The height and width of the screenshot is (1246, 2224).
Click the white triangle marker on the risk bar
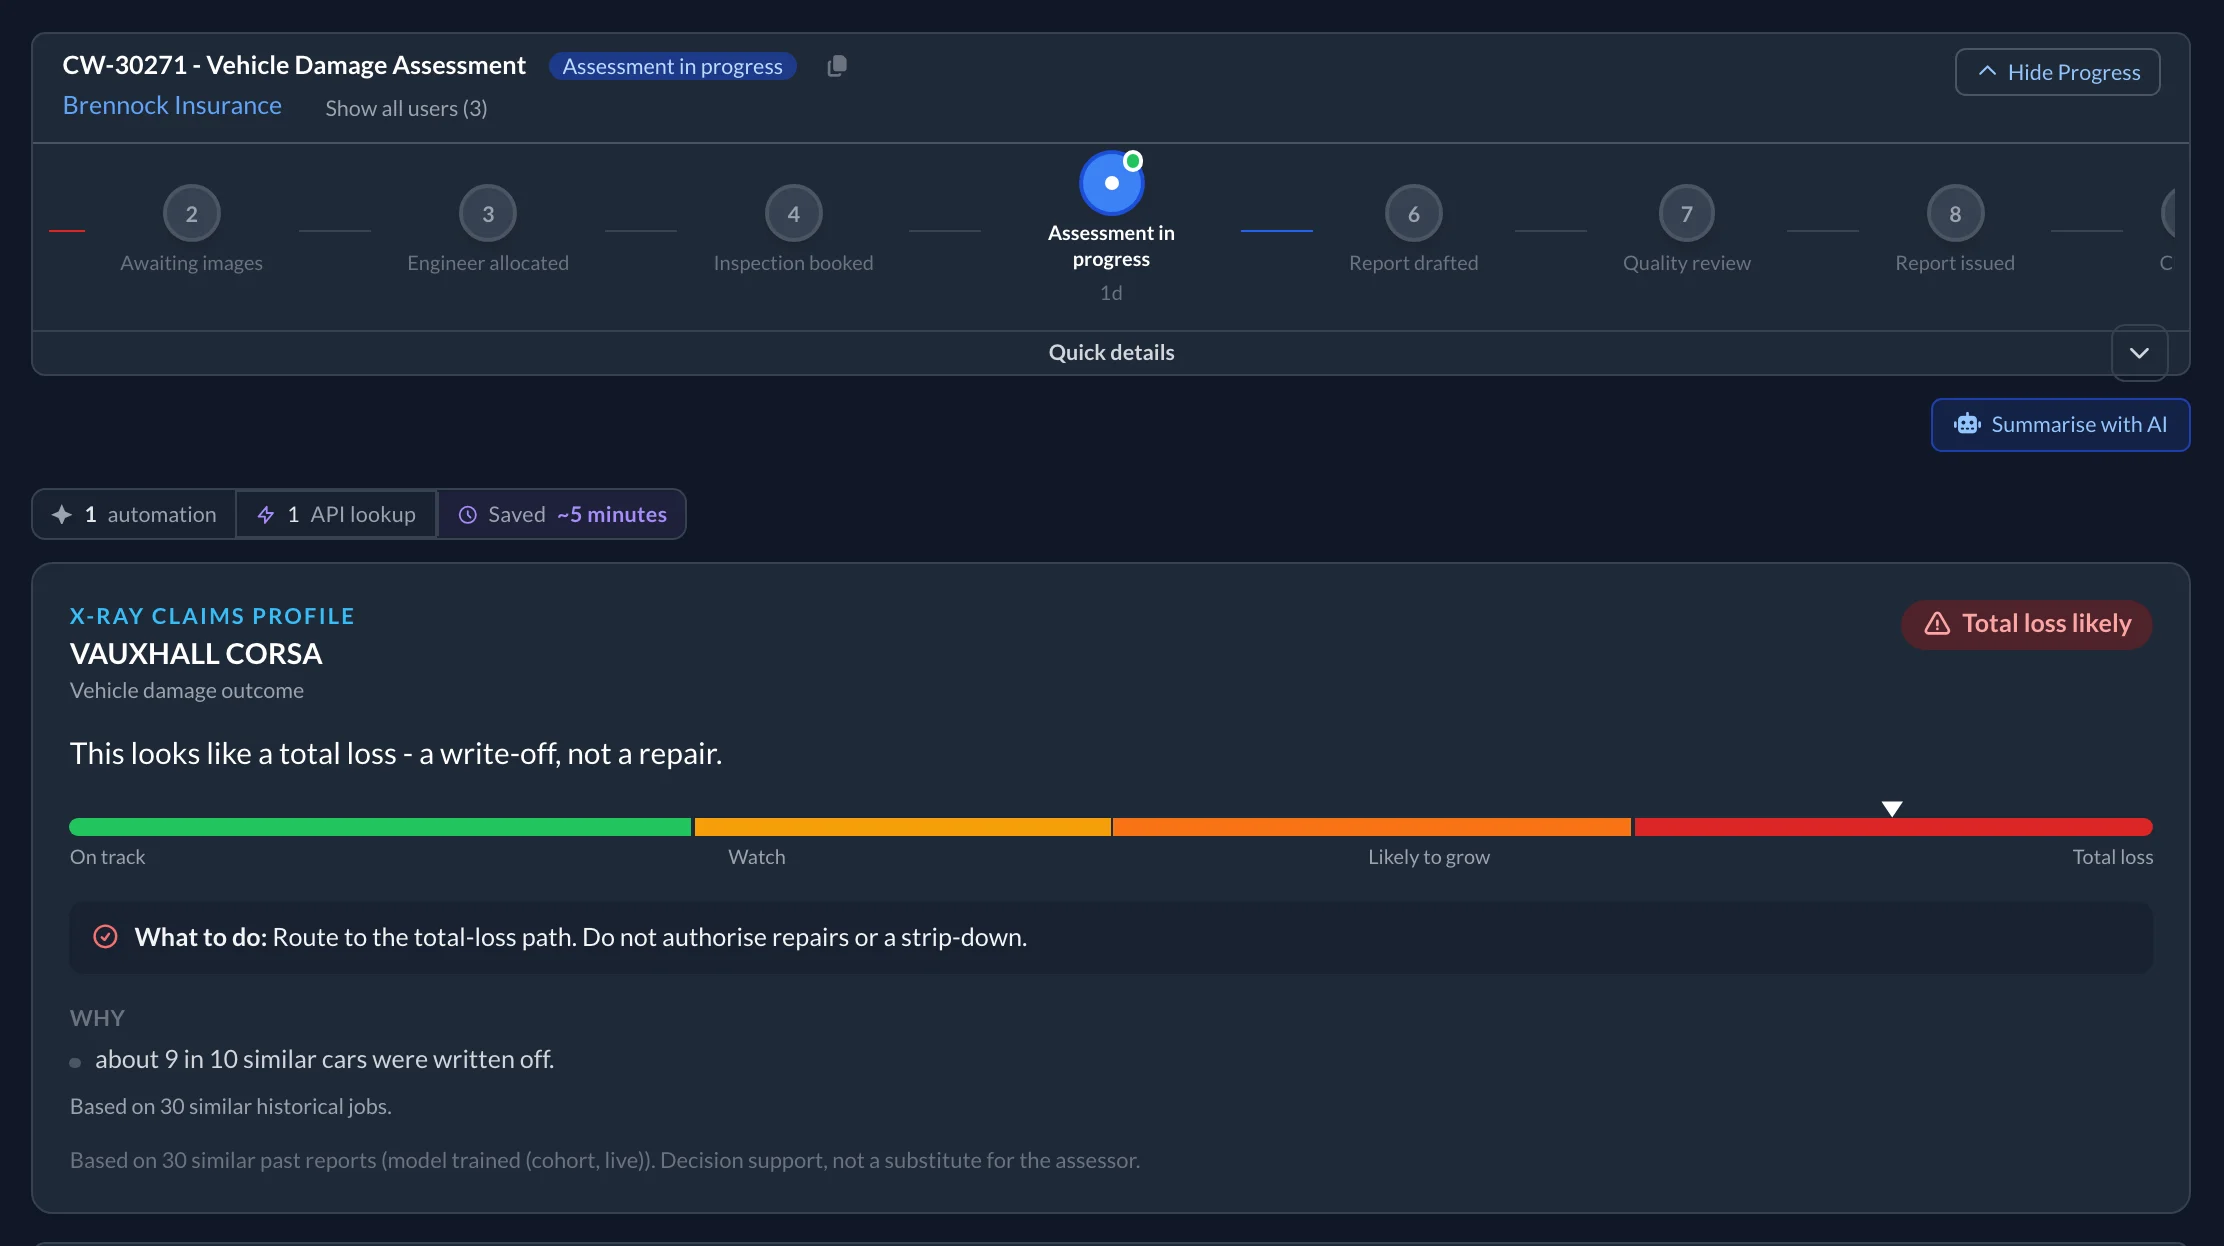(1891, 808)
